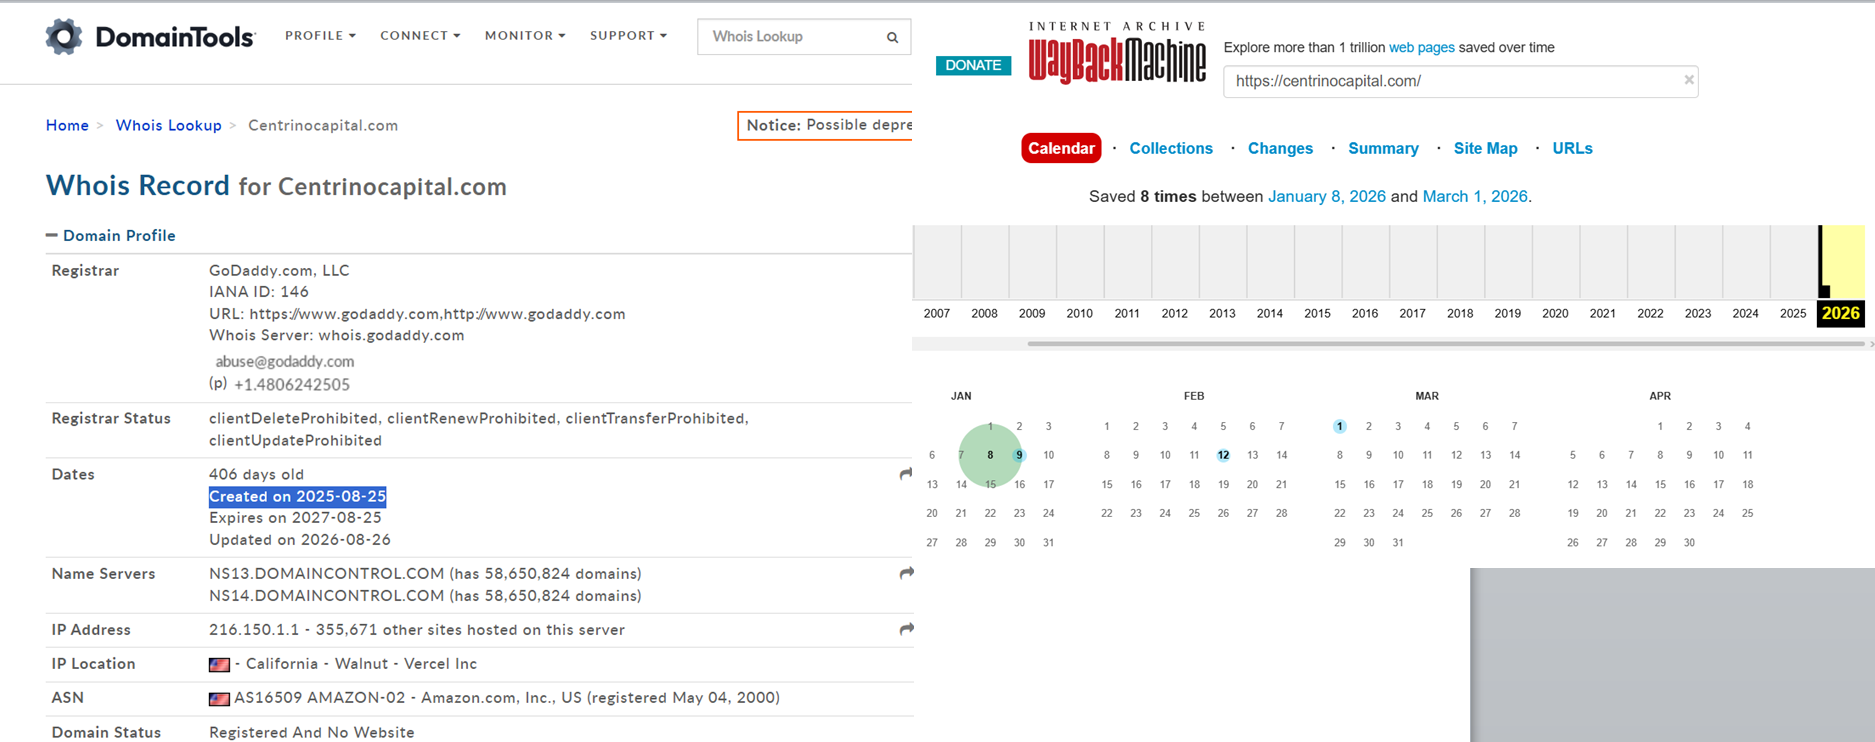Open the Site Map tab
The height and width of the screenshot is (742, 1875).
(1485, 148)
